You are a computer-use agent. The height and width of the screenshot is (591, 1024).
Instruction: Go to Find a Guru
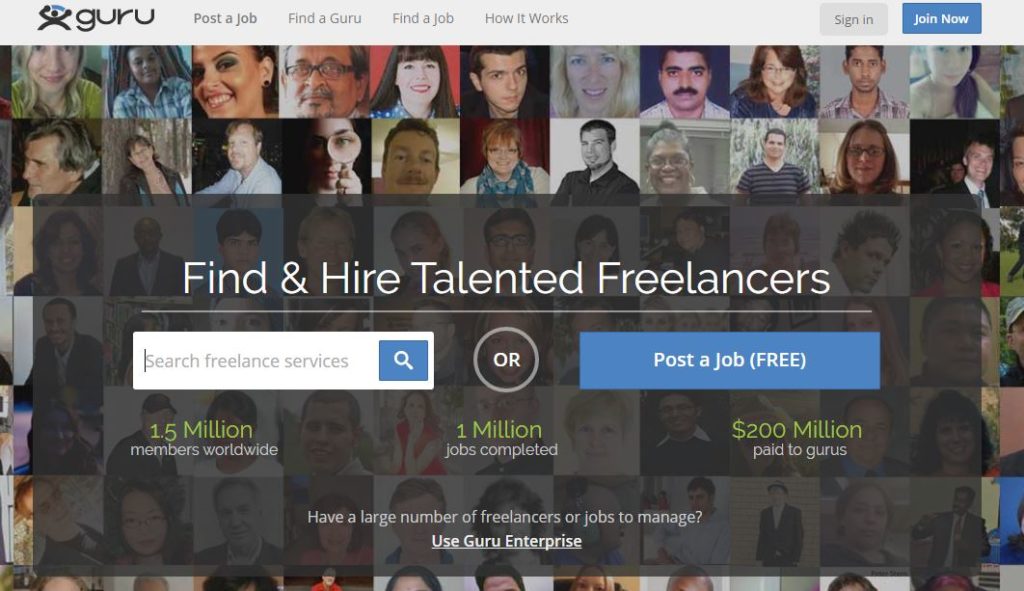(325, 18)
